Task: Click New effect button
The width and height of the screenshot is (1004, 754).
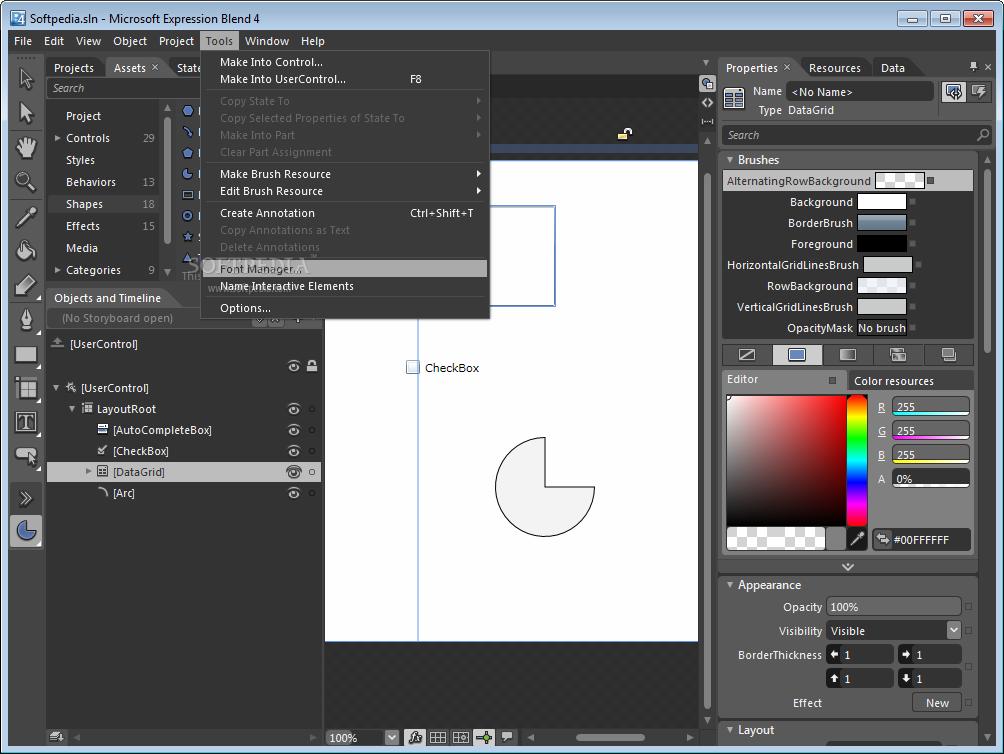Action: [x=937, y=703]
